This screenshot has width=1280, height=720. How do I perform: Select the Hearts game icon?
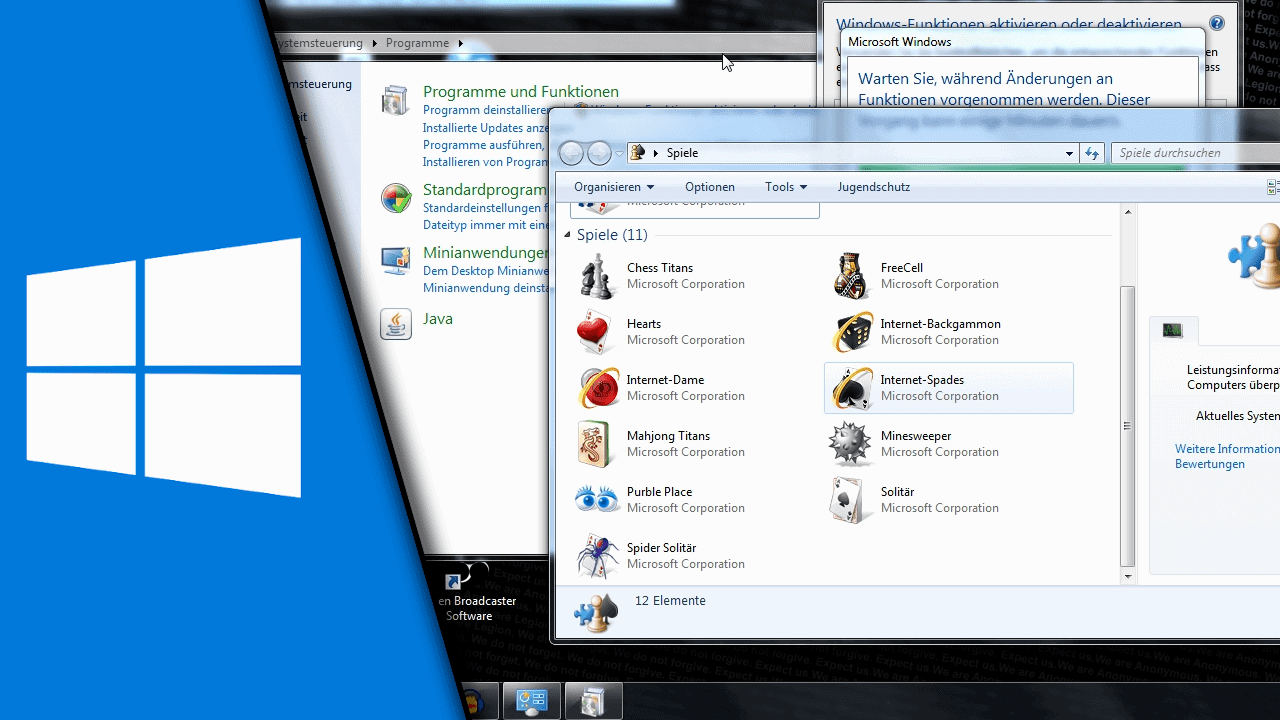(x=597, y=332)
